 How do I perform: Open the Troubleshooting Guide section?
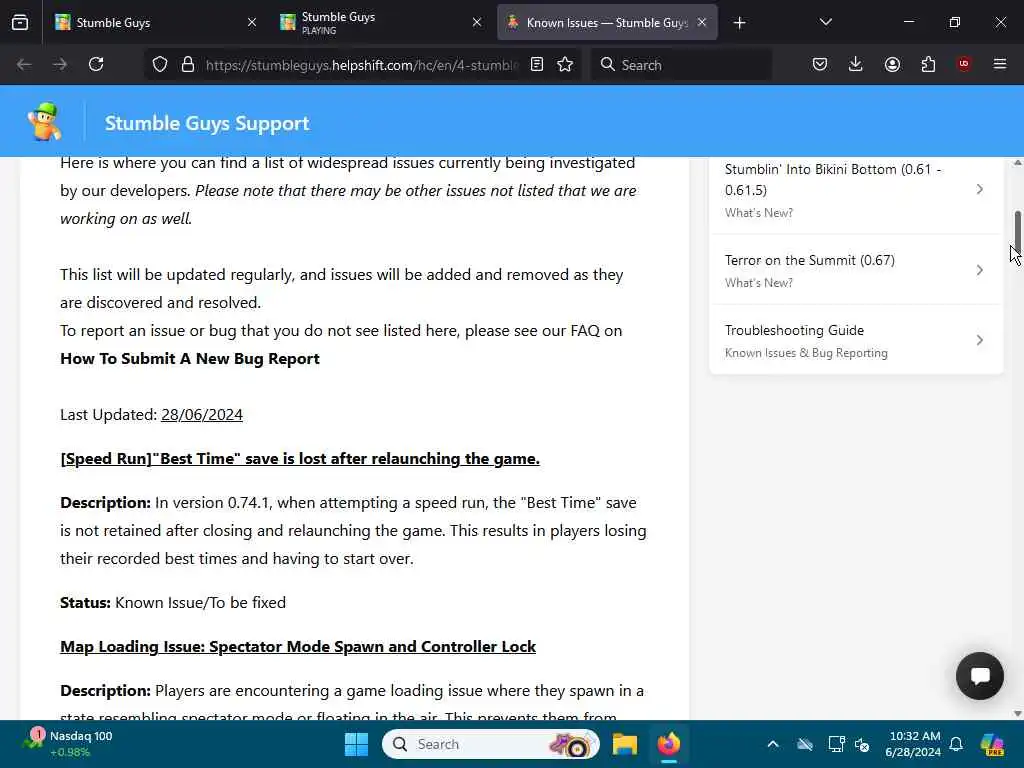(x=856, y=340)
